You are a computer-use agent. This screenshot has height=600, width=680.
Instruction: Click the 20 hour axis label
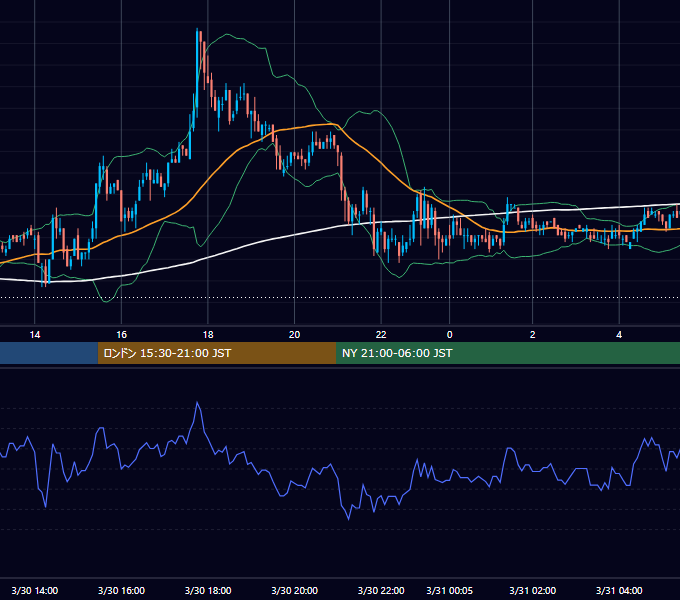pyautogui.click(x=294, y=335)
